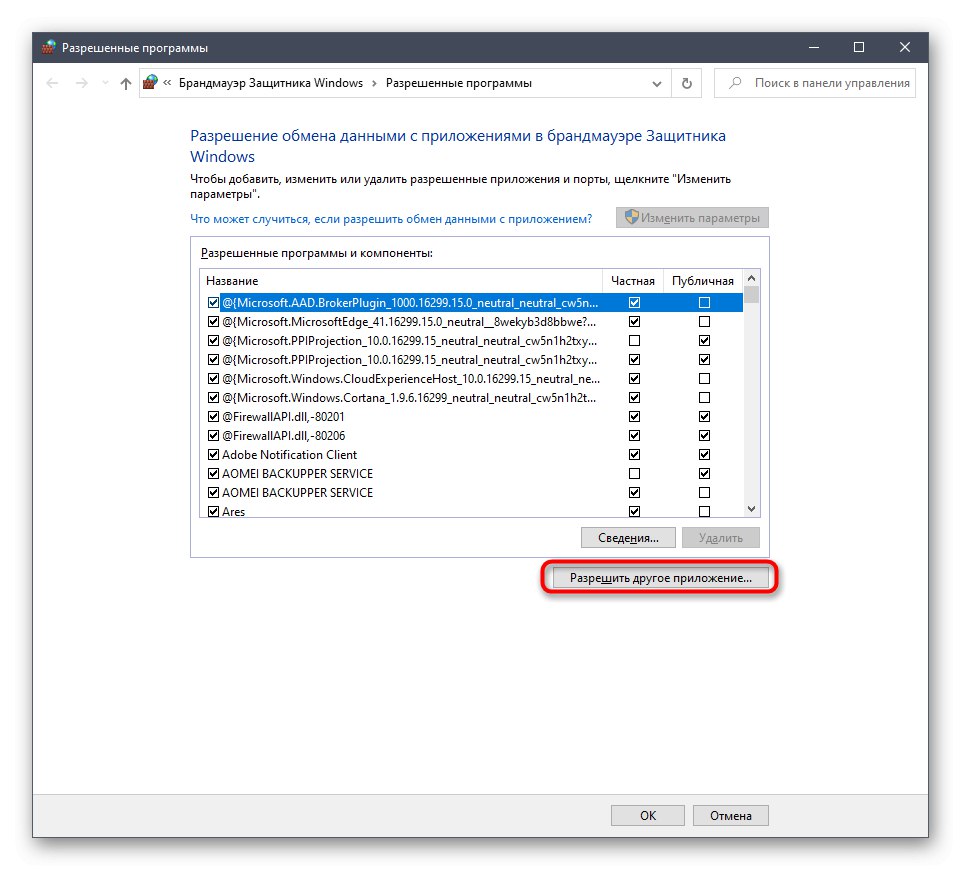This screenshot has height=870, width=961.
Task: Click the back navigation arrow
Action: pyautogui.click(x=52, y=83)
